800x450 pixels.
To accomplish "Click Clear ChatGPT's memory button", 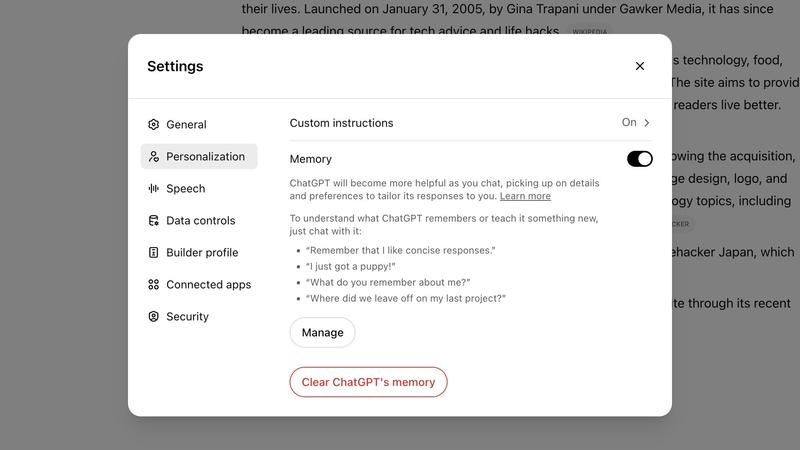I will tap(368, 382).
